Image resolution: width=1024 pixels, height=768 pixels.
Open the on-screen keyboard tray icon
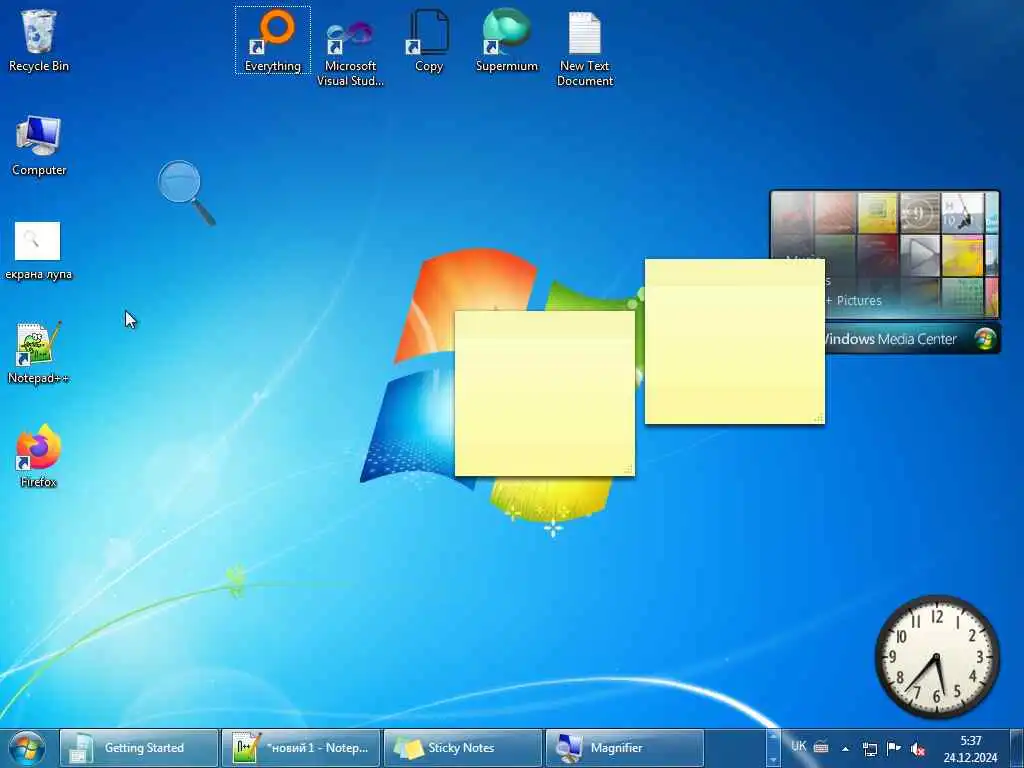(821, 746)
